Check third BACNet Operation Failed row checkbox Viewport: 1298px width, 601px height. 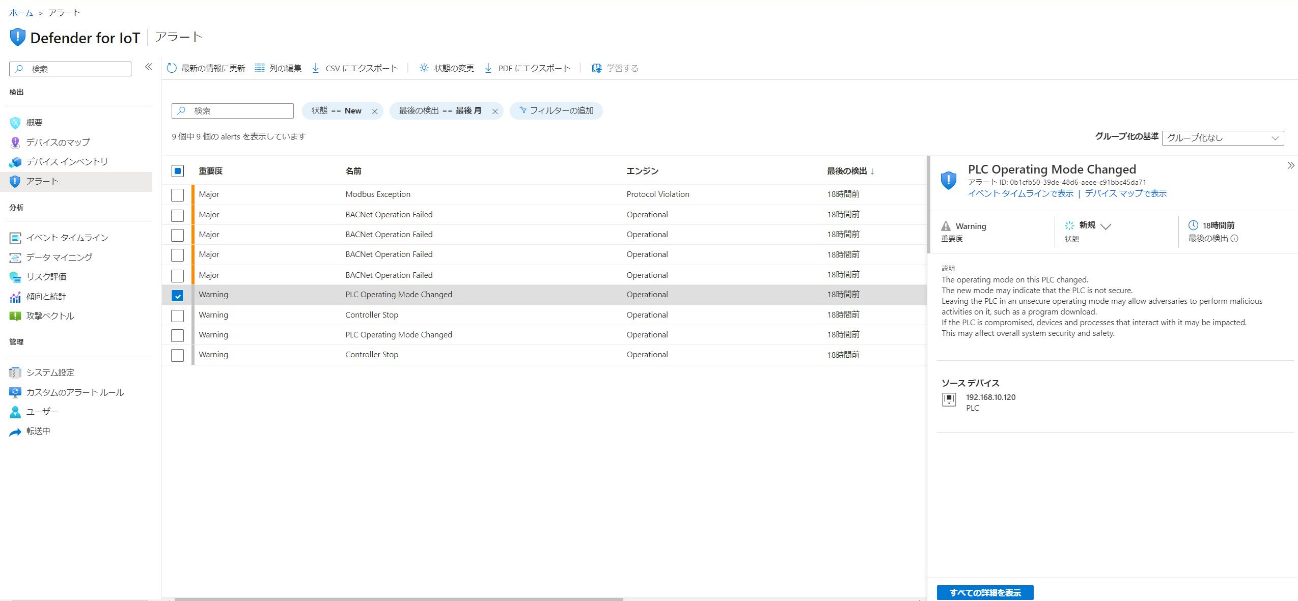point(178,254)
